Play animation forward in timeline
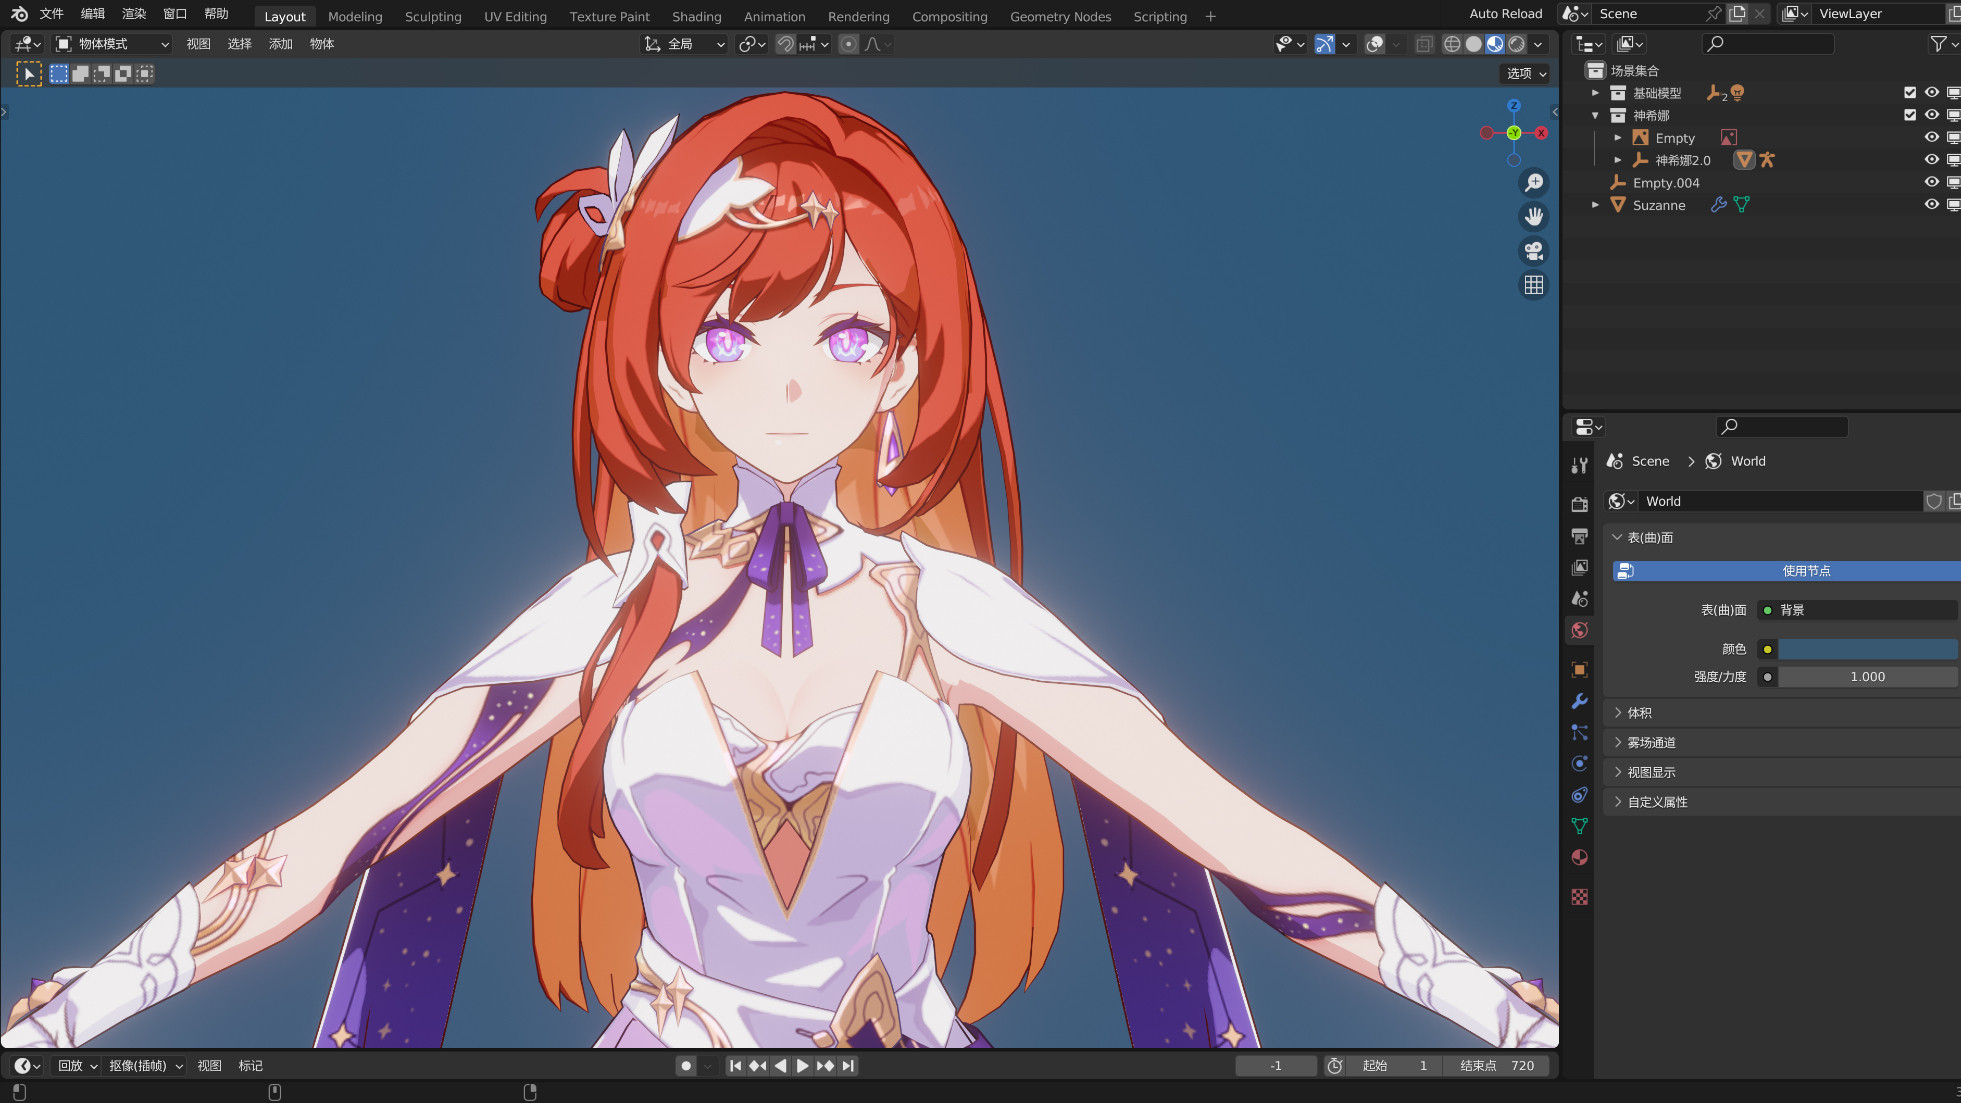This screenshot has height=1103, width=1961. [802, 1066]
